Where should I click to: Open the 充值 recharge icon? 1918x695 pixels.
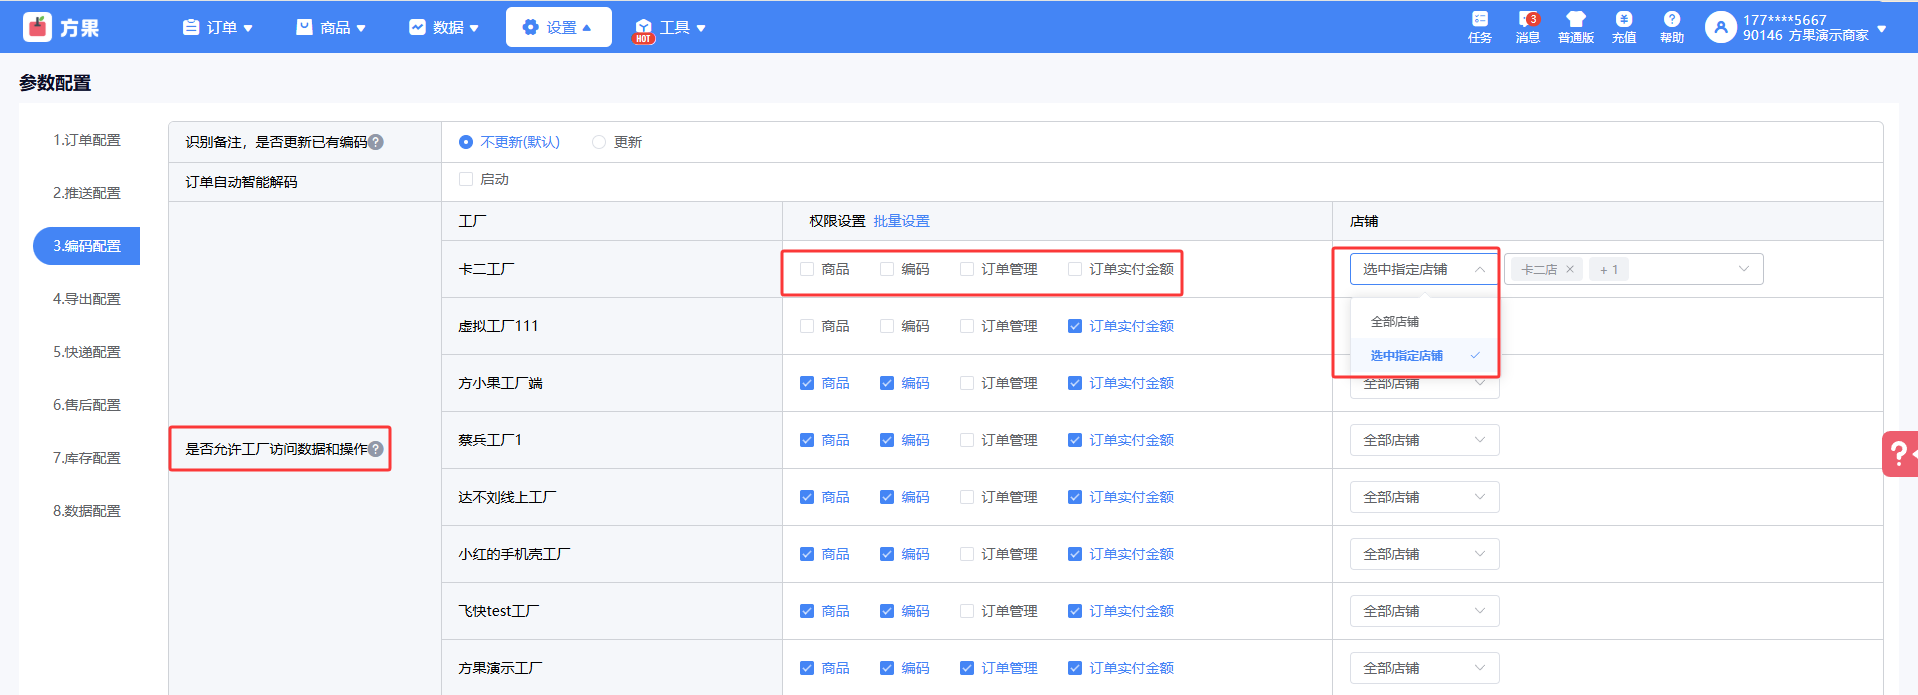tap(1623, 20)
